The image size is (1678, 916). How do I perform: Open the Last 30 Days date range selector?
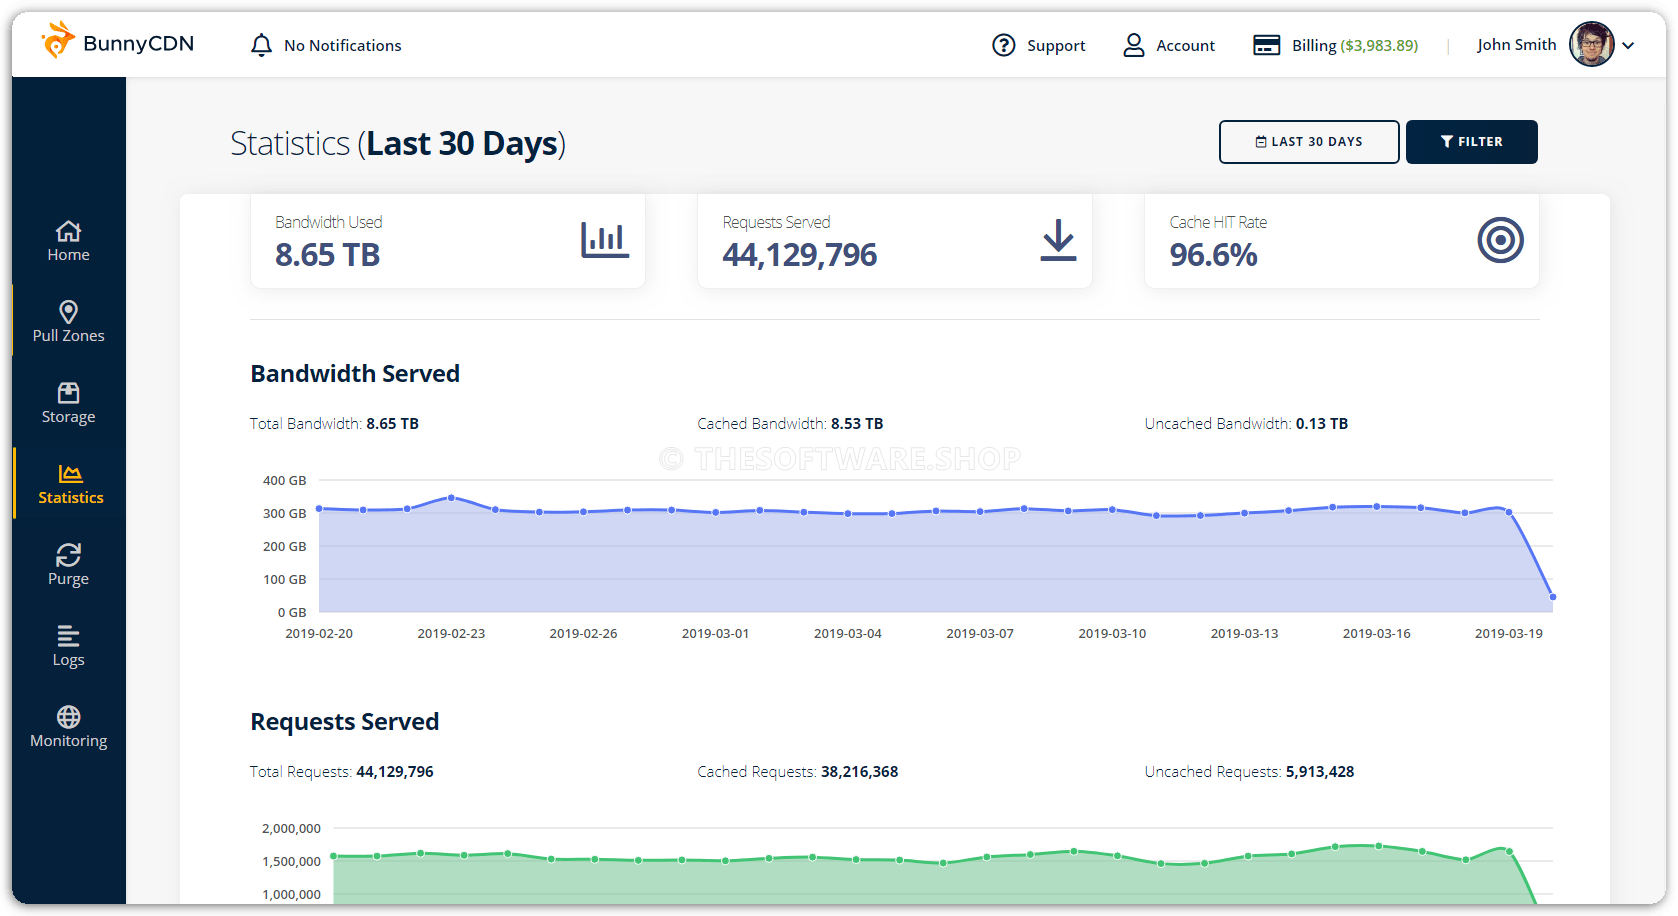click(1308, 141)
